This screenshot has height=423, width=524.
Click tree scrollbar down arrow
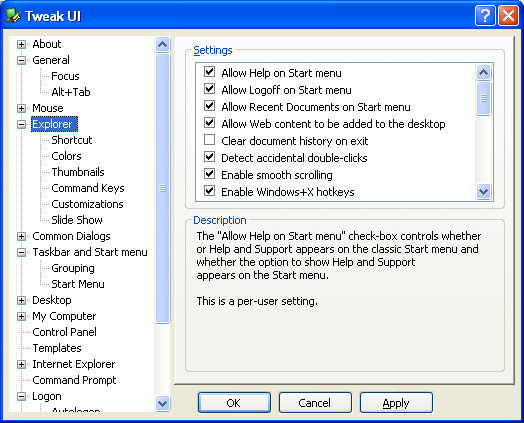tap(163, 404)
